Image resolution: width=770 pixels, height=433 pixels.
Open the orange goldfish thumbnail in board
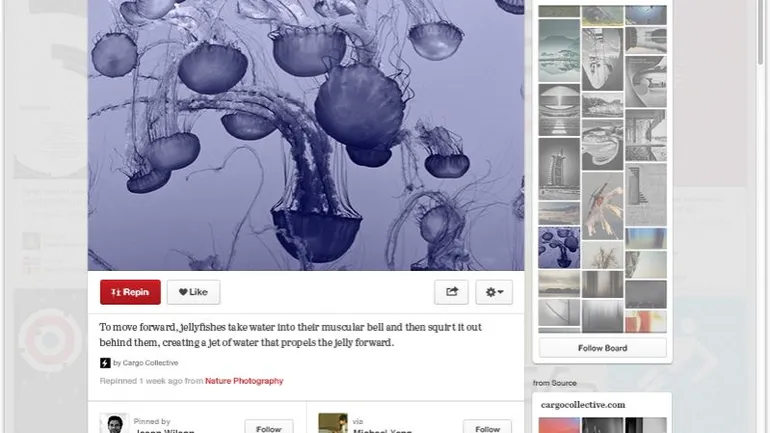point(603,205)
